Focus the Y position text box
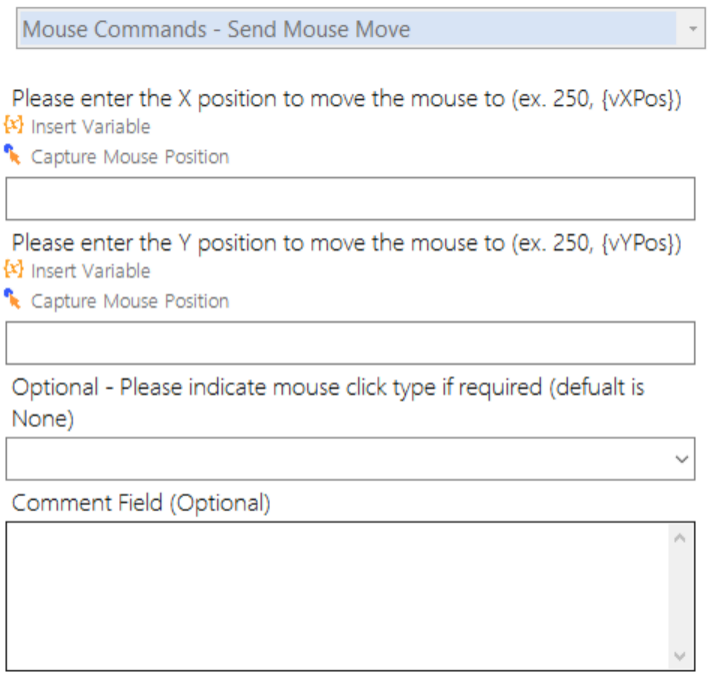710x678 pixels. click(350, 343)
